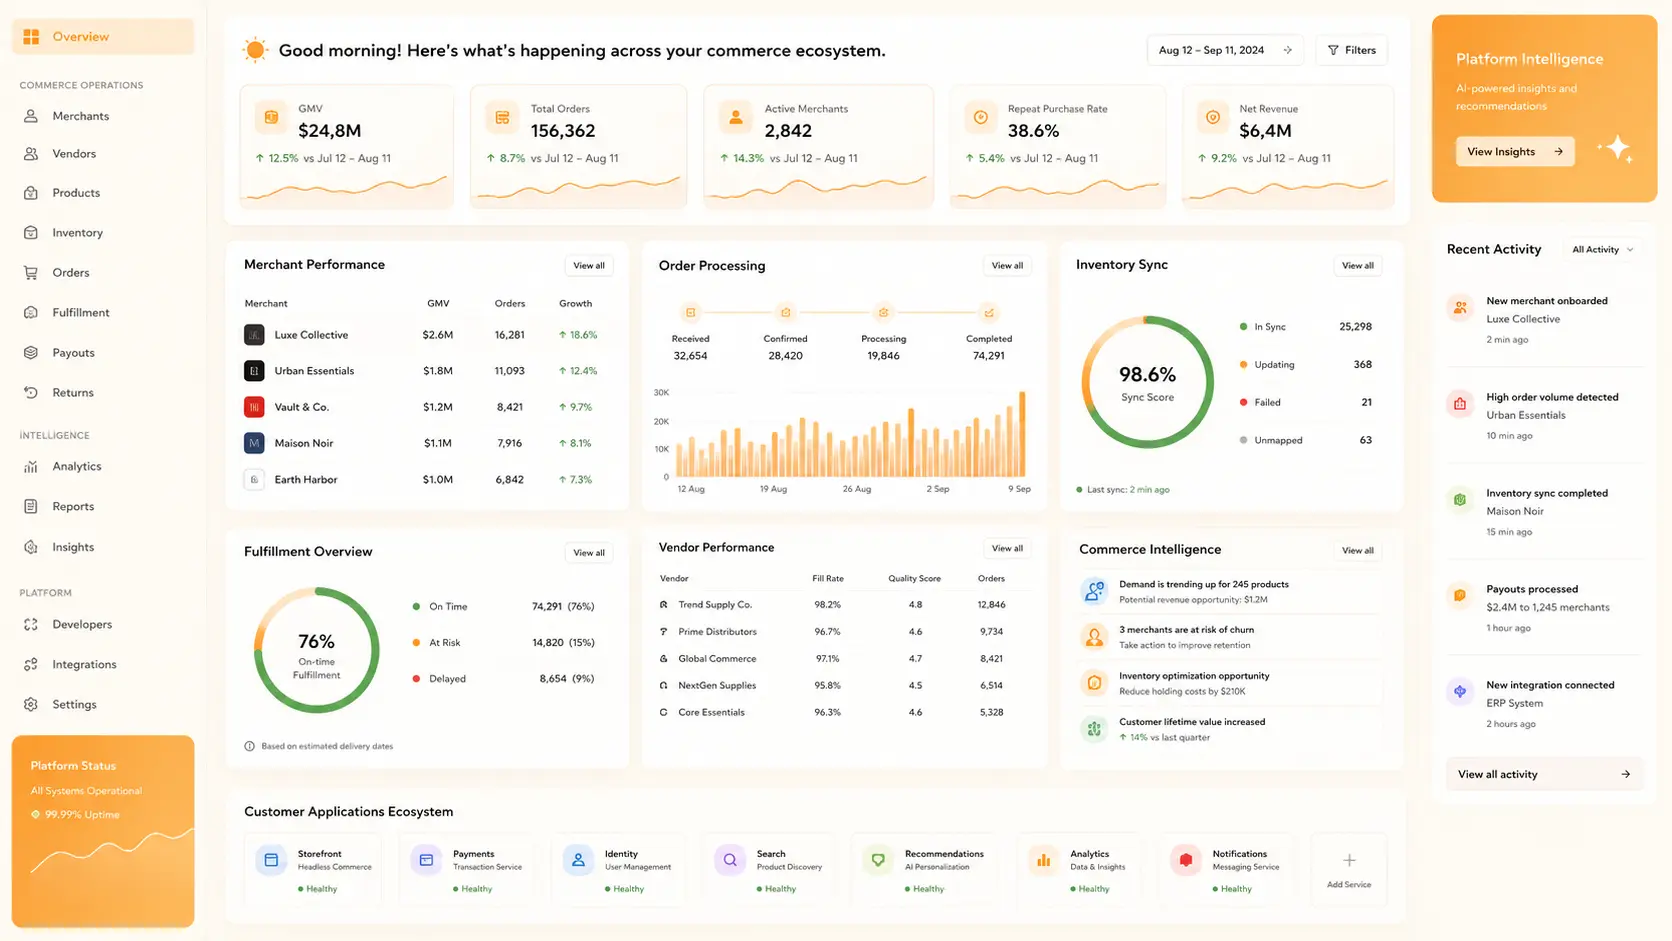The image size is (1672, 941).
Task: View all in Inventory Sync
Action: (x=1358, y=266)
